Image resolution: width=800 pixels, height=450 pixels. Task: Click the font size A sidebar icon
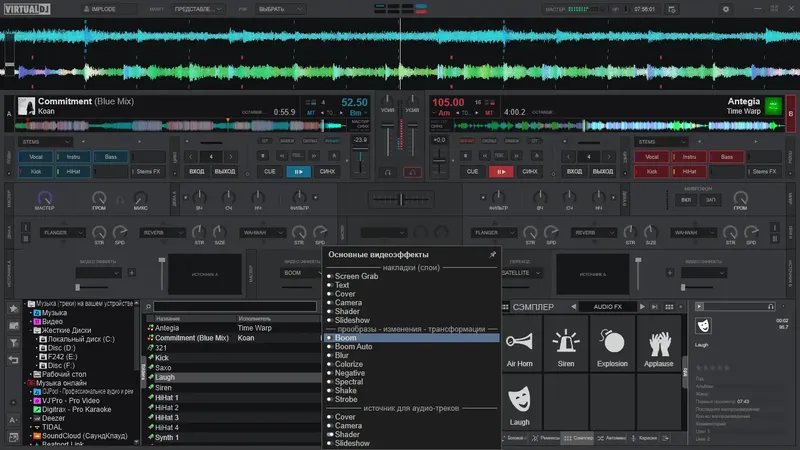pos(14,420)
